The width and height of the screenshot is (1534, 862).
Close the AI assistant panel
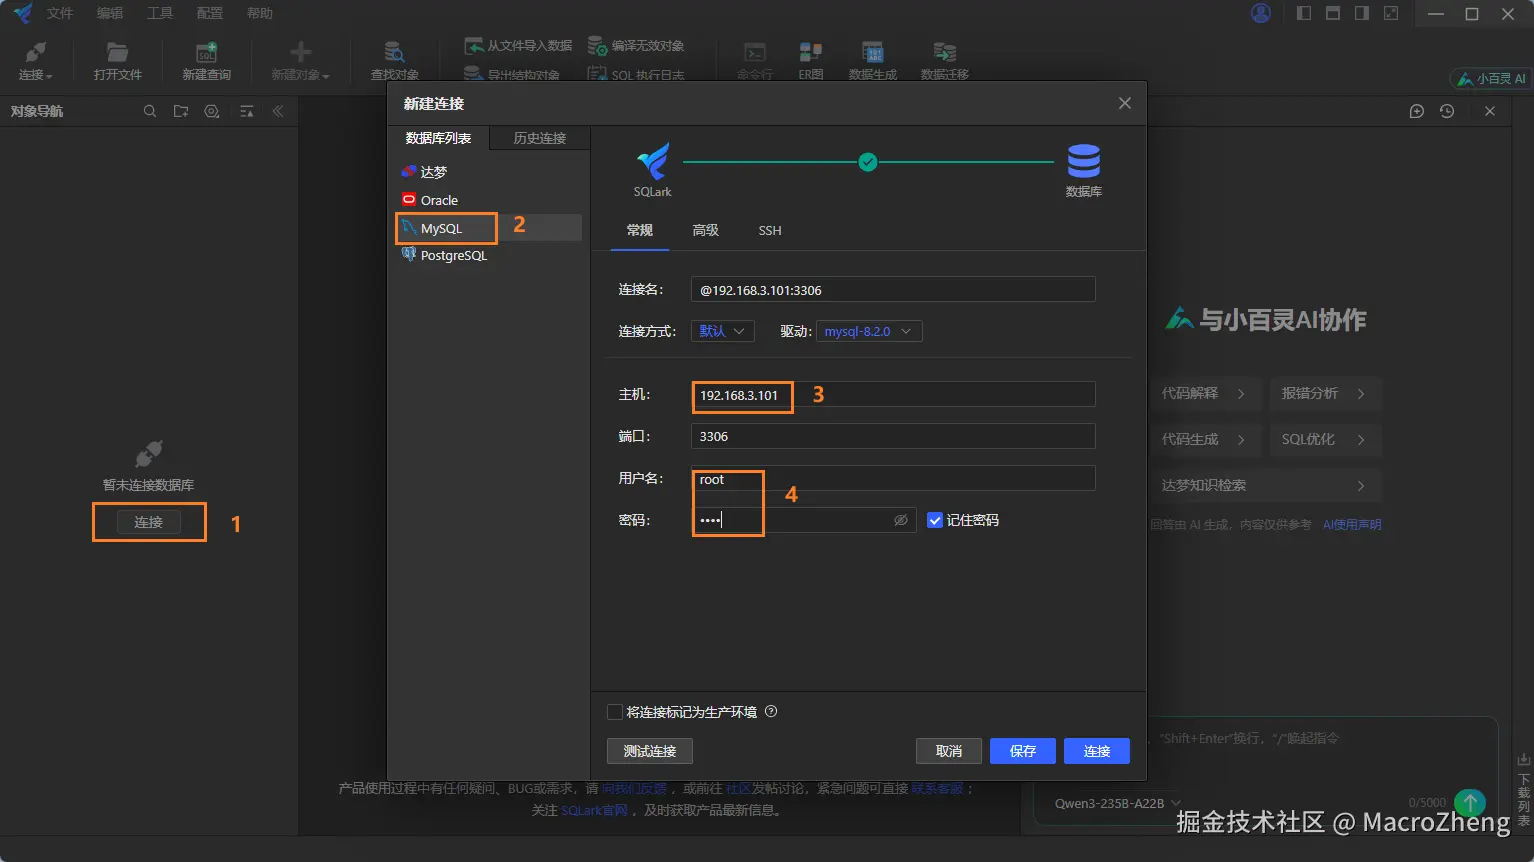click(x=1490, y=111)
